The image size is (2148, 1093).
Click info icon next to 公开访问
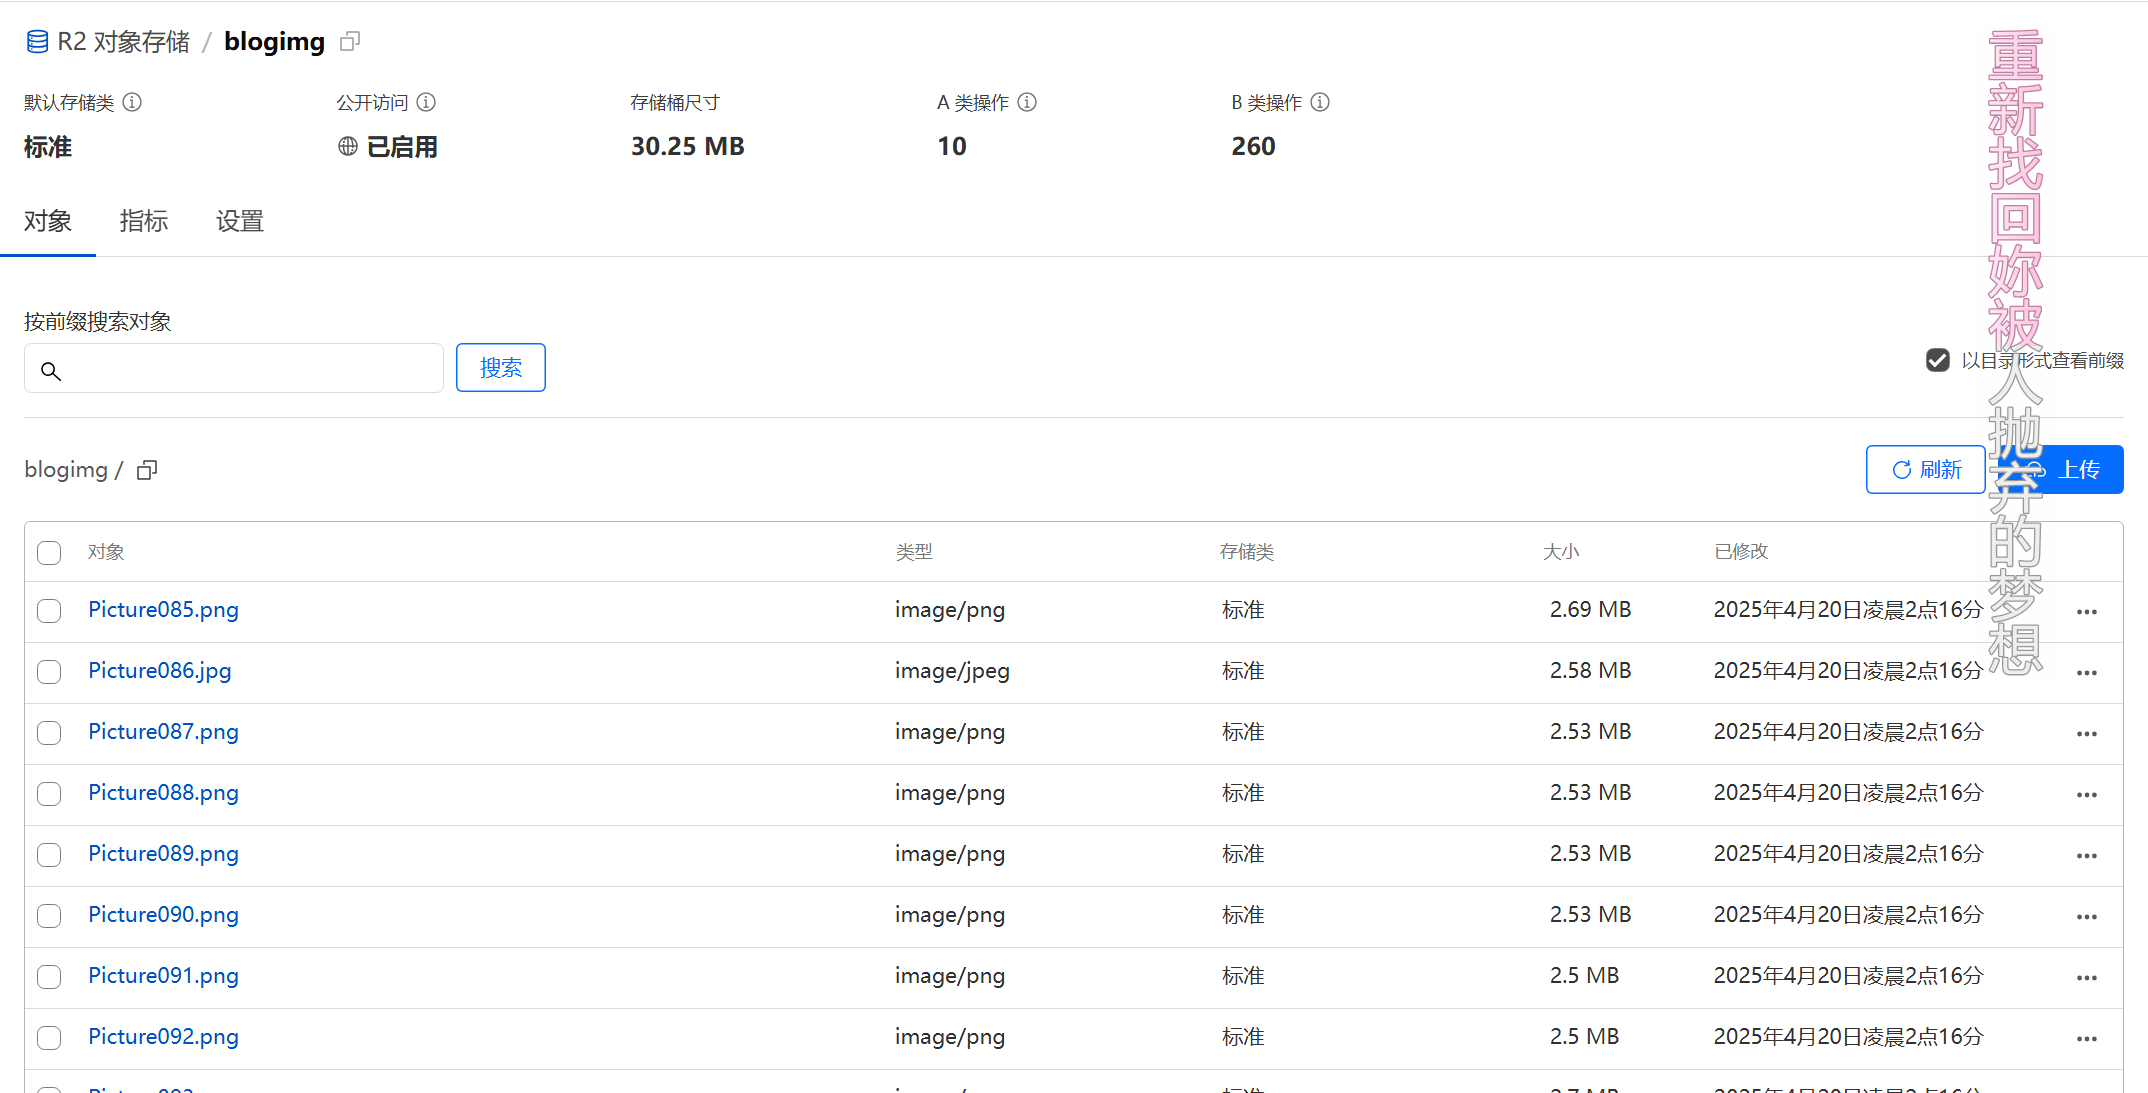click(x=426, y=102)
